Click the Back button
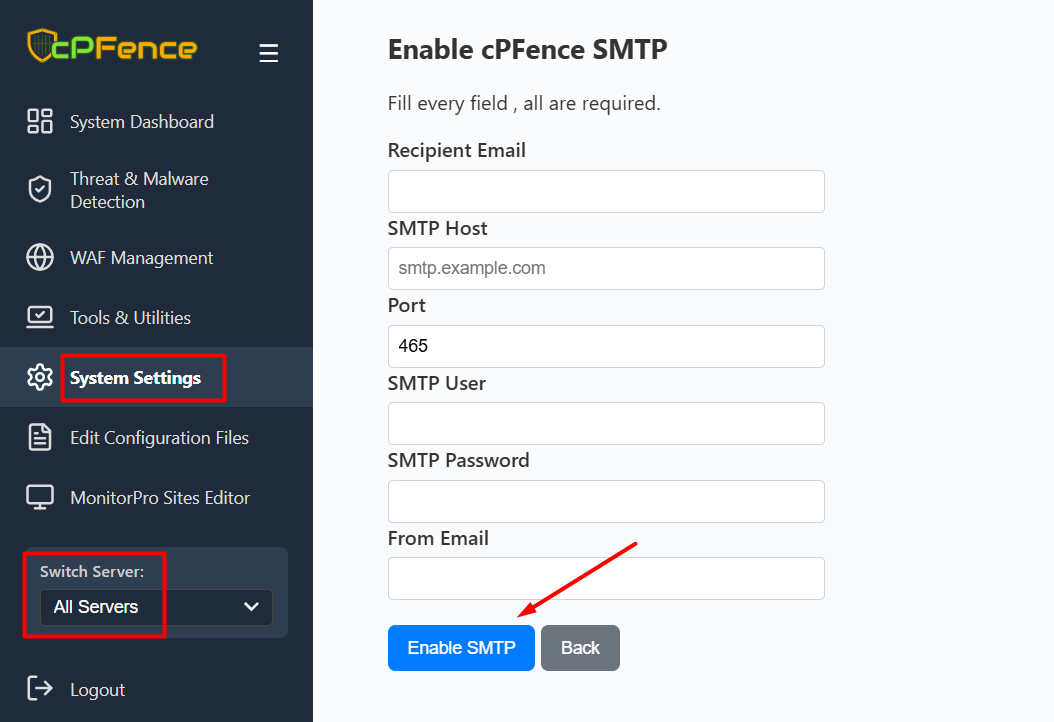Screen dimensions: 1054x722 click(x=580, y=648)
